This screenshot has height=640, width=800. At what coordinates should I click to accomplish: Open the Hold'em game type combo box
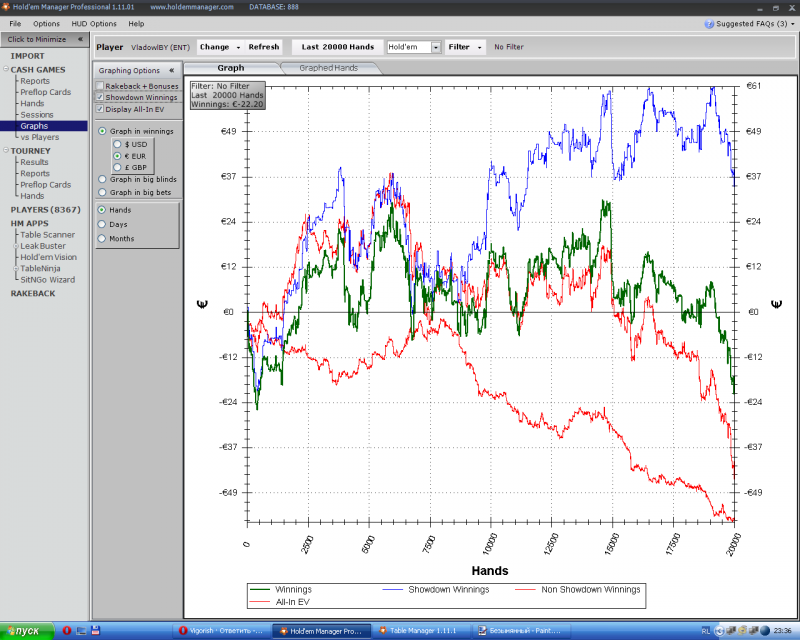tap(414, 47)
